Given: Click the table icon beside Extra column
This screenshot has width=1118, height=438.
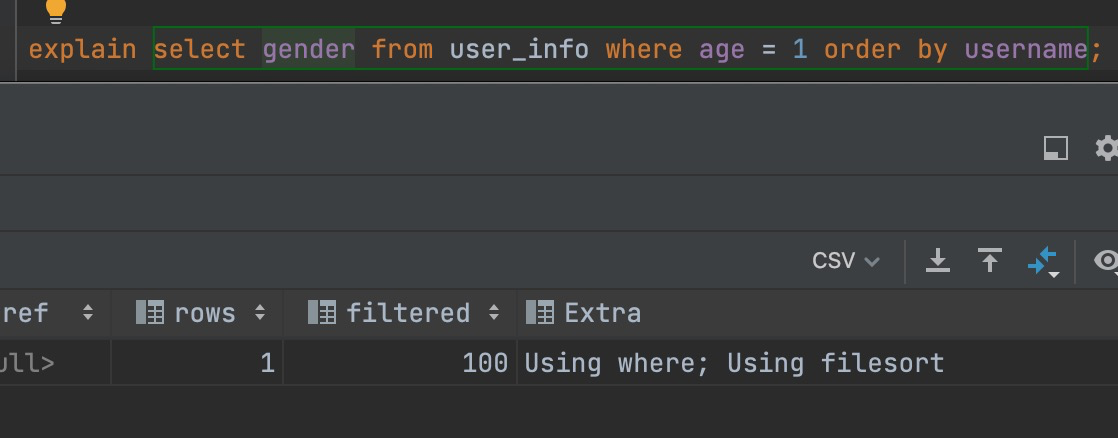Looking at the screenshot, I should [x=540, y=313].
